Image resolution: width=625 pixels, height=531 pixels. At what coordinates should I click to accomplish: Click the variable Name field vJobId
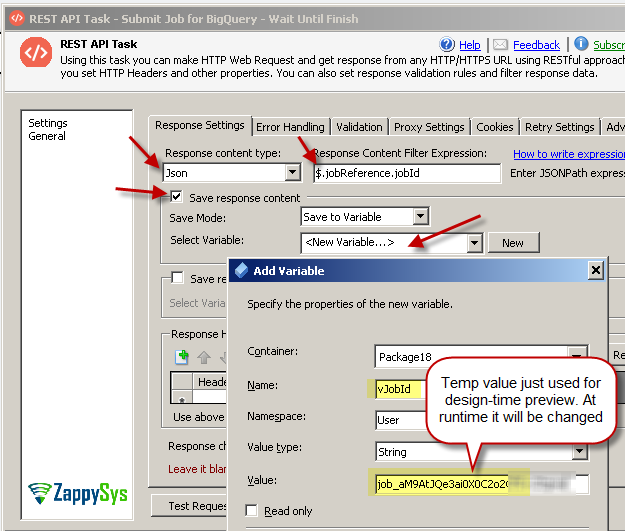pos(399,389)
